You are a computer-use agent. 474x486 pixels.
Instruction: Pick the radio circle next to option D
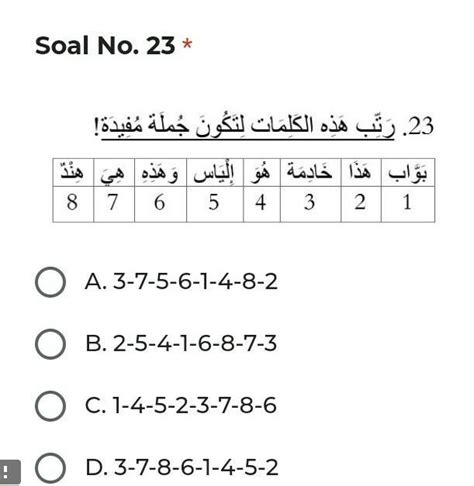tap(50, 468)
